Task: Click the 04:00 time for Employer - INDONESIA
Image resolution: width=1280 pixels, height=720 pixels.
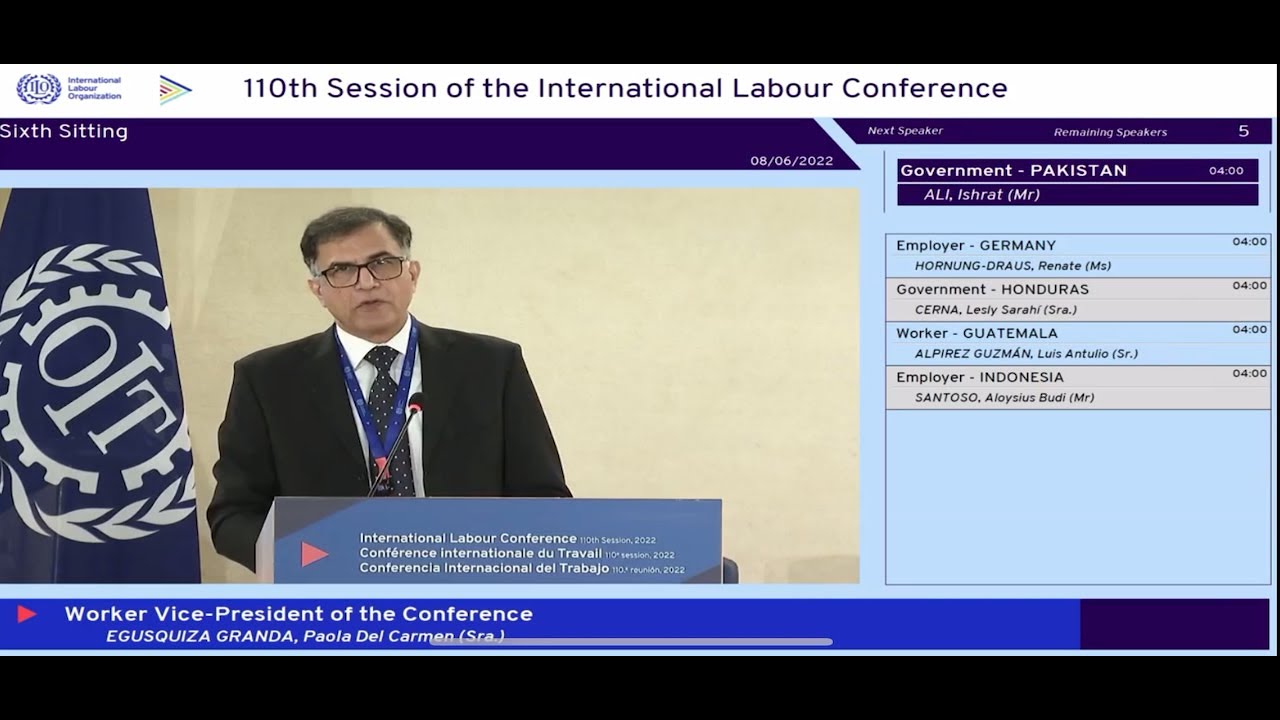Action: [x=1250, y=373]
